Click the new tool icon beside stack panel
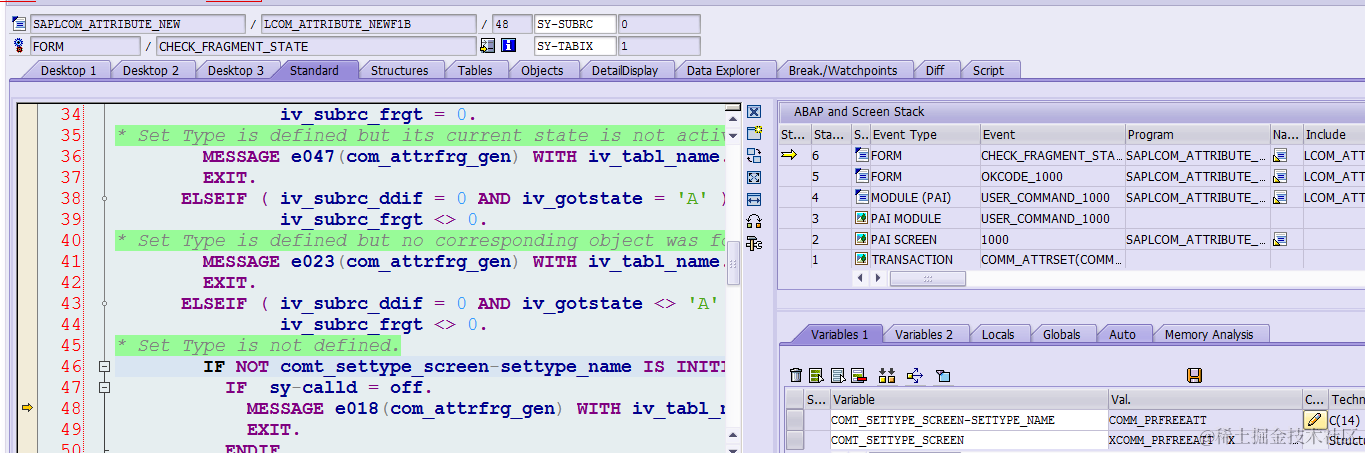Screen dimensions: 1365x453 coord(754,133)
